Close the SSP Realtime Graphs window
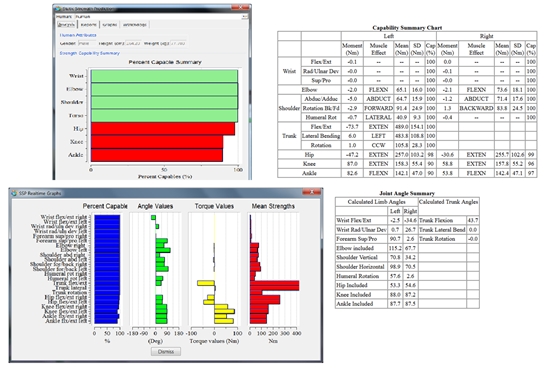Image resolution: width=545 pixels, height=372 pixels. 311,192
